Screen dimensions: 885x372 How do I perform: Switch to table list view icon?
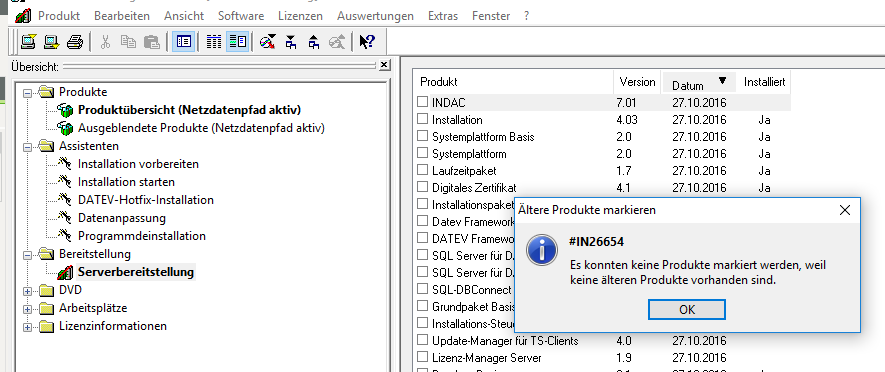click(x=213, y=42)
